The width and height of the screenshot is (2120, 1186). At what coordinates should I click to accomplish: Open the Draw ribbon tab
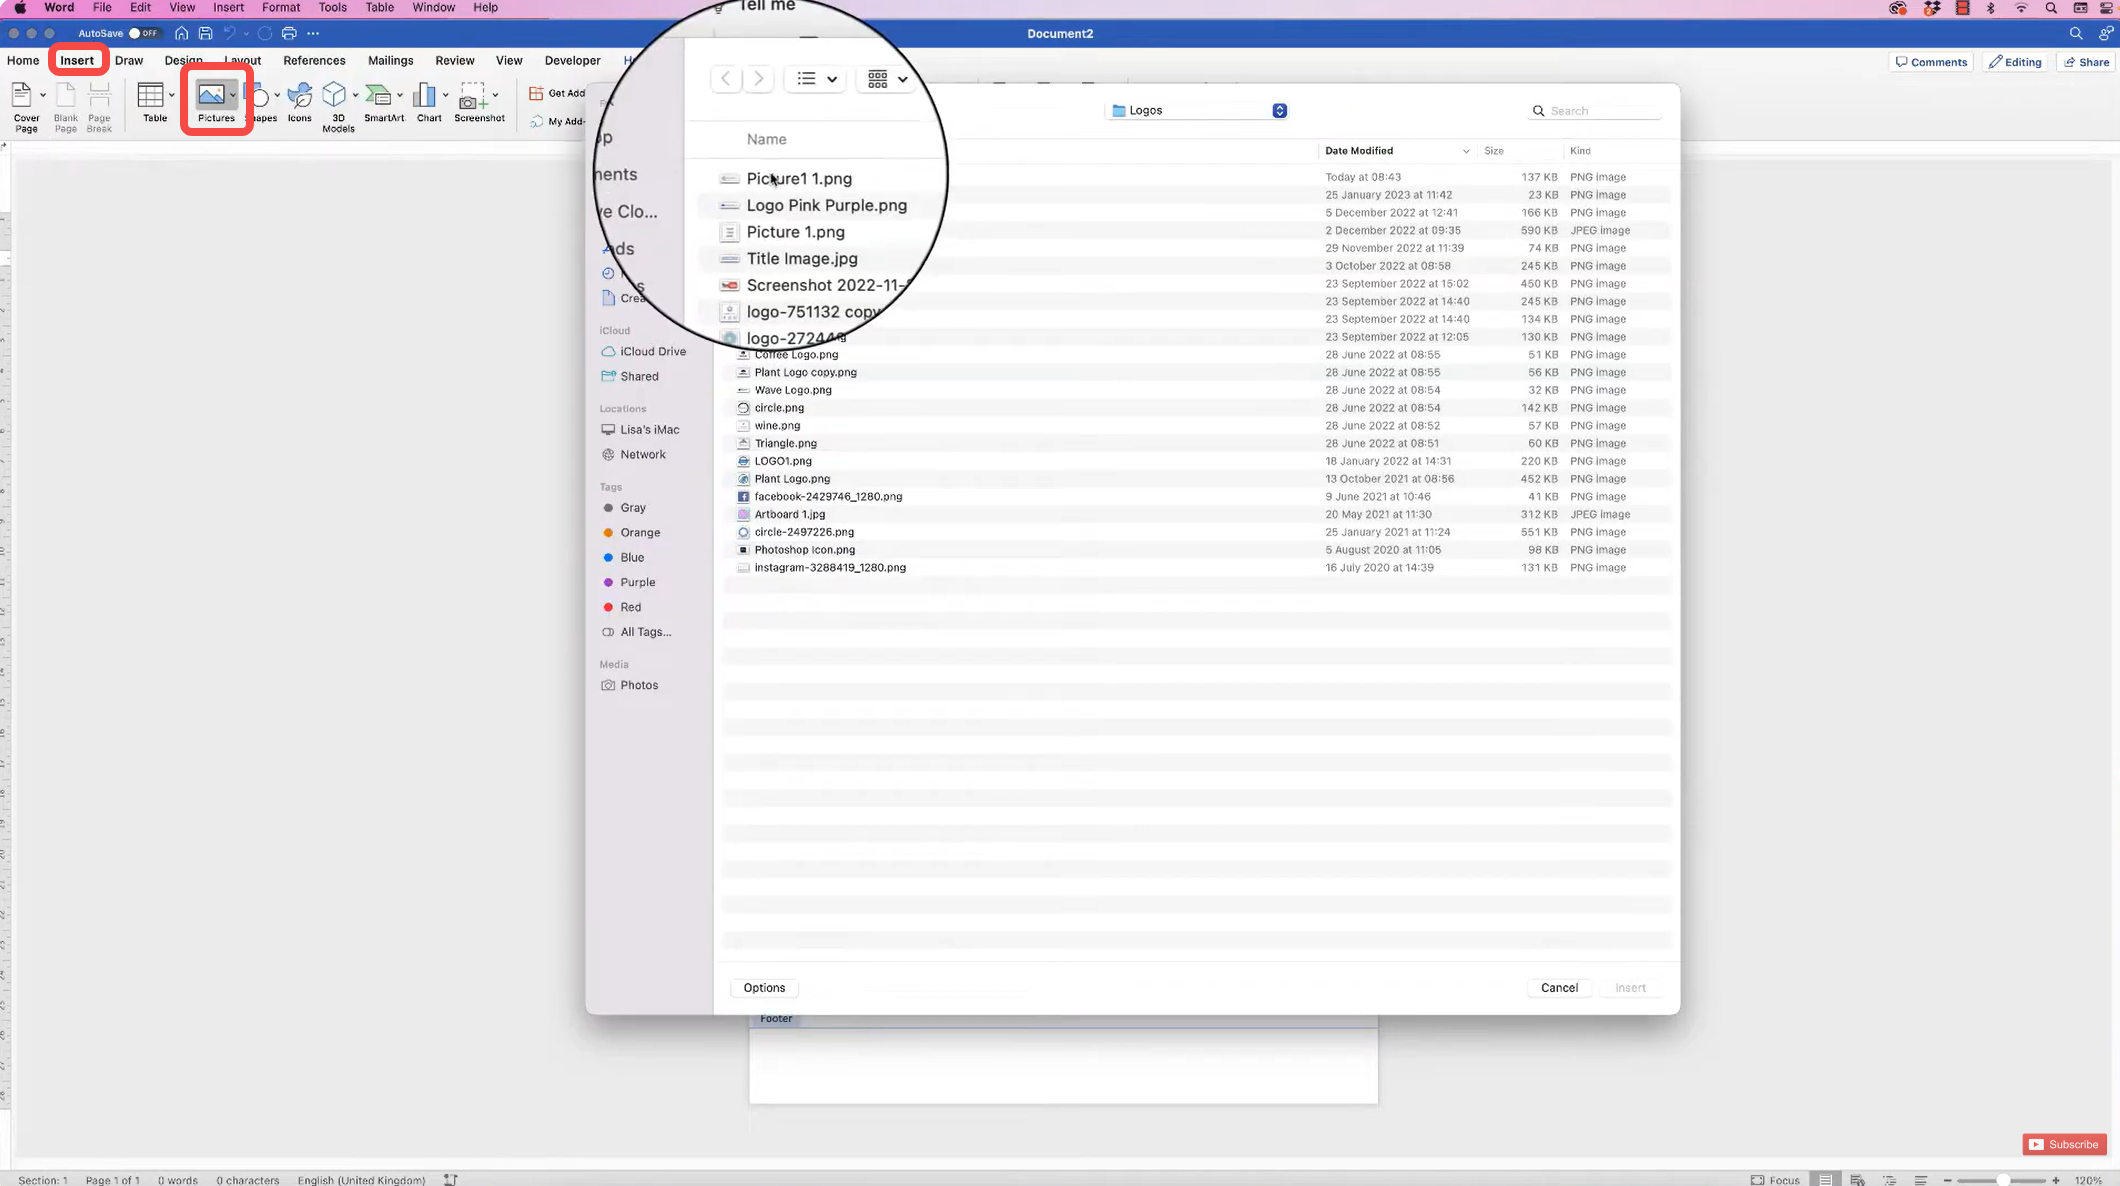pos(129,60)
